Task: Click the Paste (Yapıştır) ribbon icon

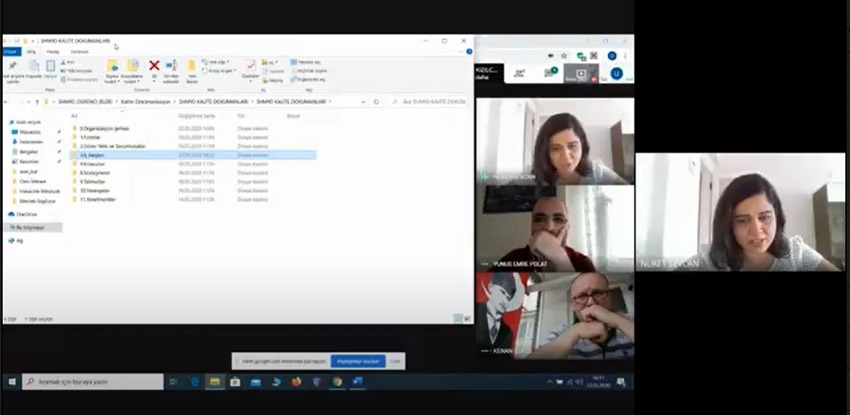Action: pyautogui.click(x=49, y=68)
